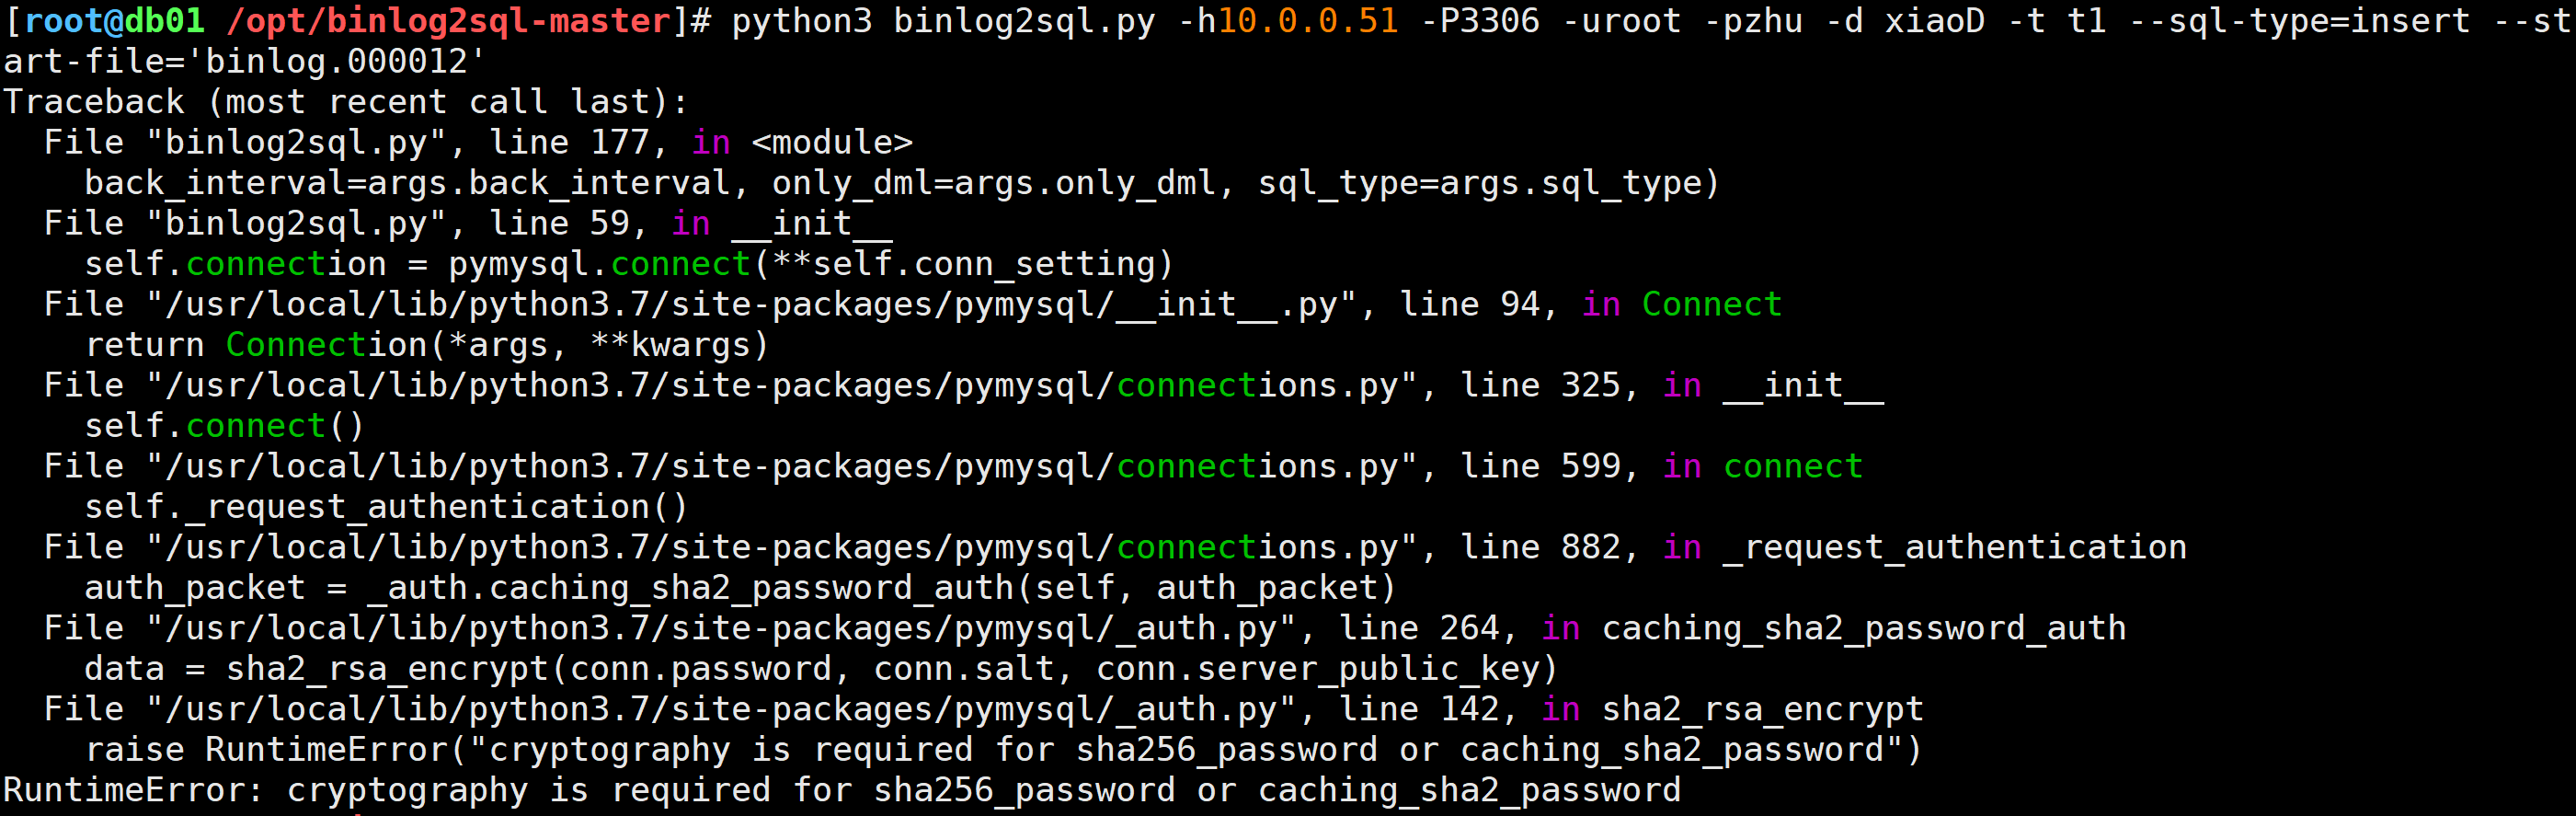Click the line 'Traceback (most recent call last):'
The image size is (2576, 816).
(346, 102)
